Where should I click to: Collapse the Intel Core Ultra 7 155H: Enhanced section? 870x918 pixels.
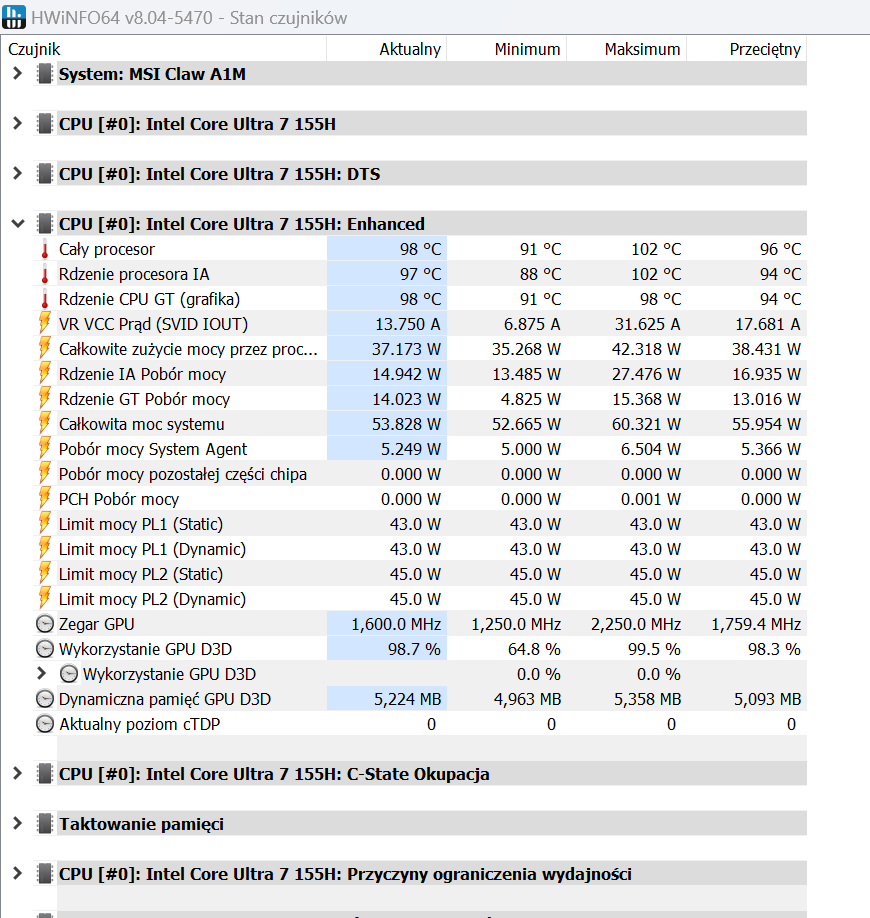coord(17,224)
